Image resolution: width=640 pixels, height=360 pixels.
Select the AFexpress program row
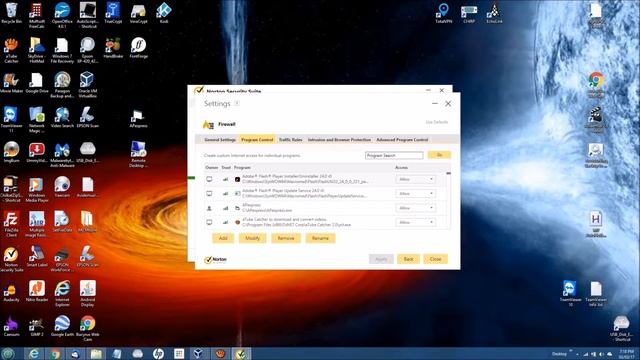[x=325, y=208]
